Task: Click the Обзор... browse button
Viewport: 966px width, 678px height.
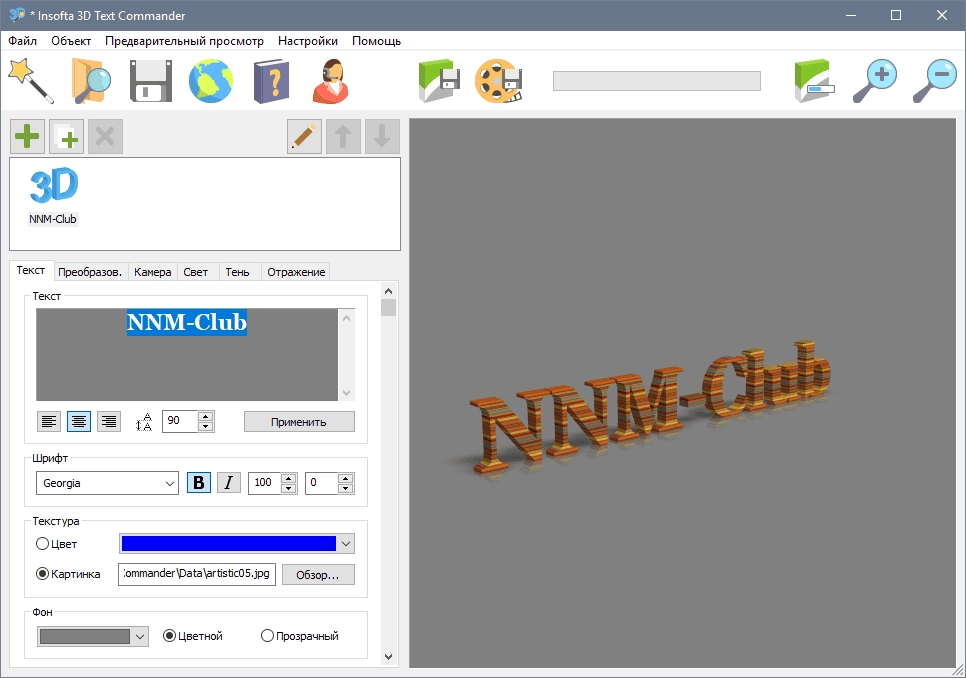Action: tap(318, 575)
